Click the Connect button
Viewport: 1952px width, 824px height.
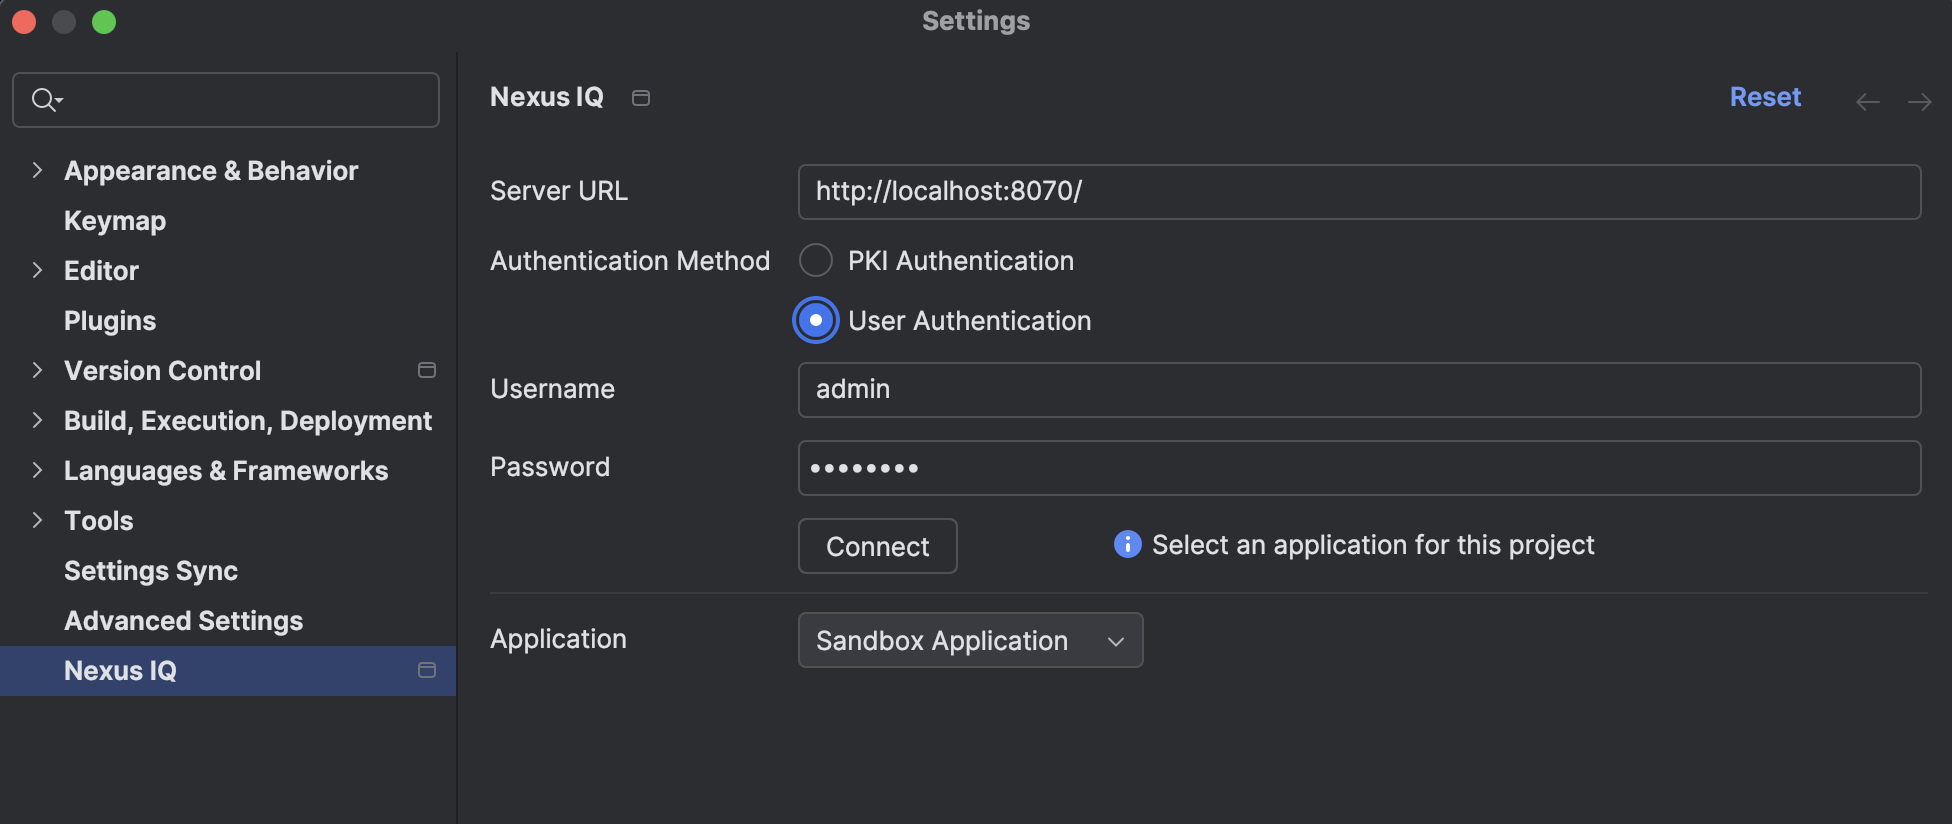click(x=877, y=546)
